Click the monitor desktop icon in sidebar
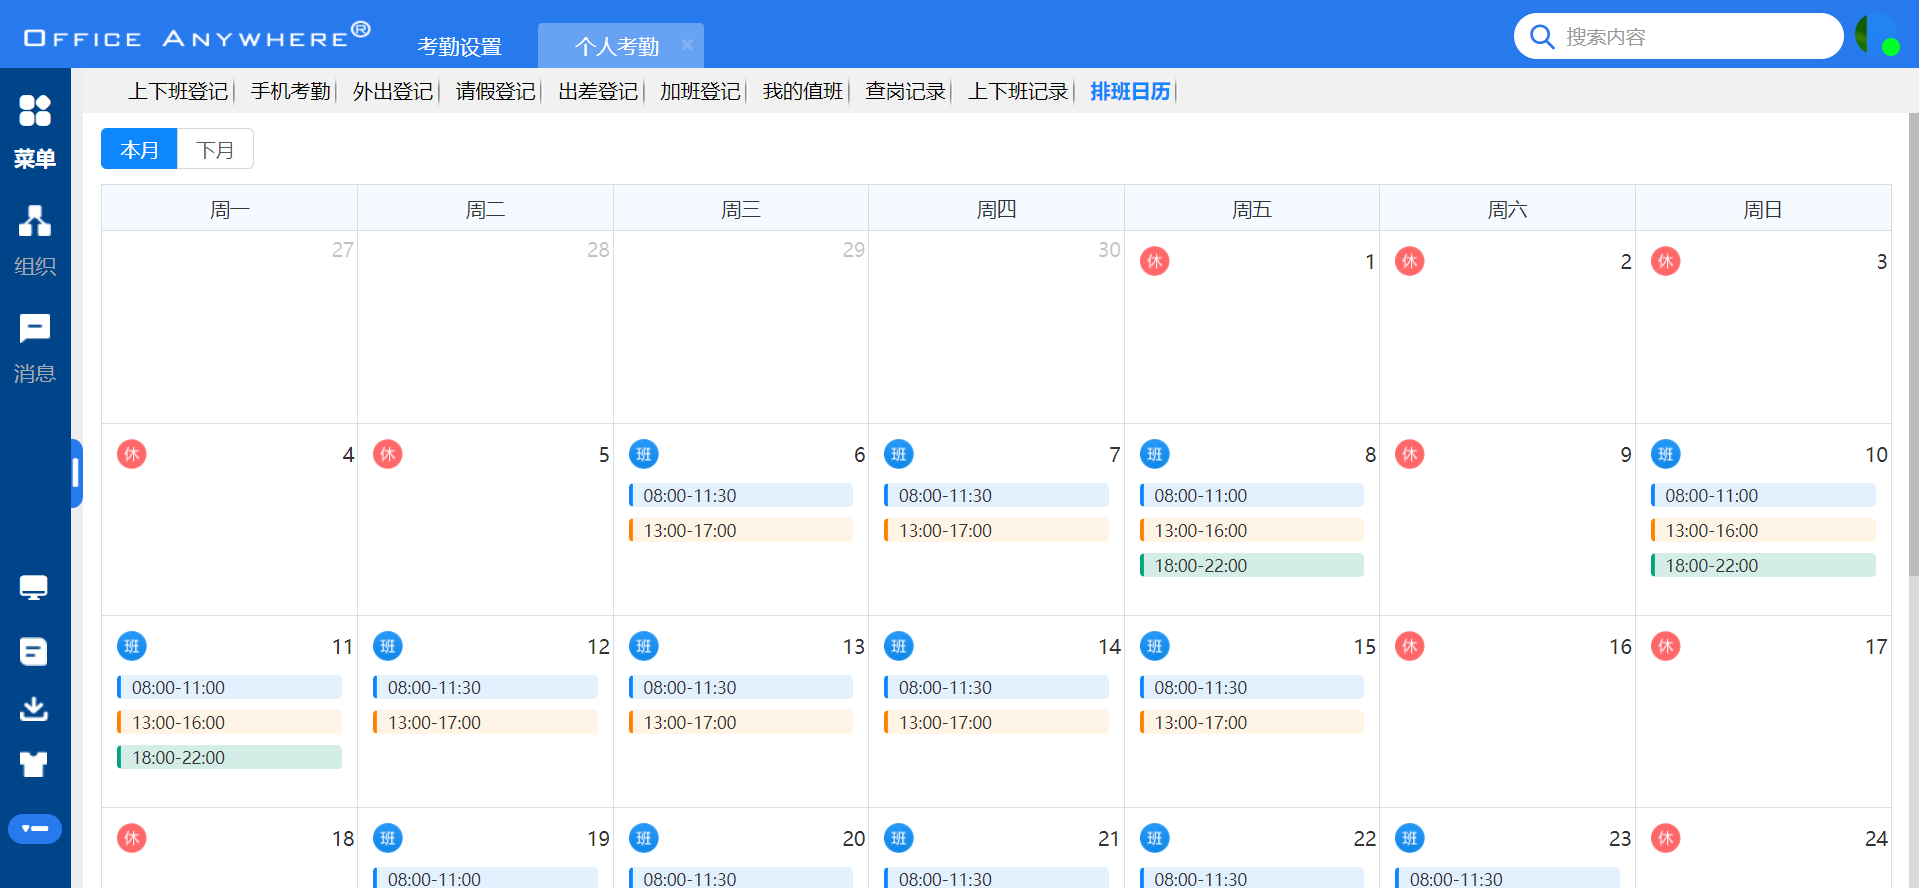Screen dimensions: 1919x888 34,588
